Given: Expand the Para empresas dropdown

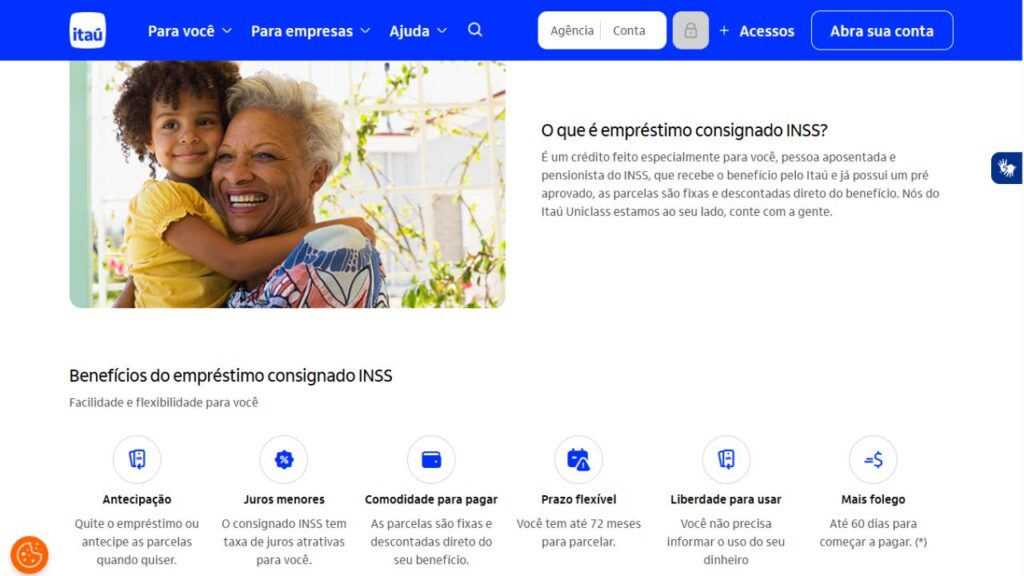Looking at the screenshot, I should (310, 31).
